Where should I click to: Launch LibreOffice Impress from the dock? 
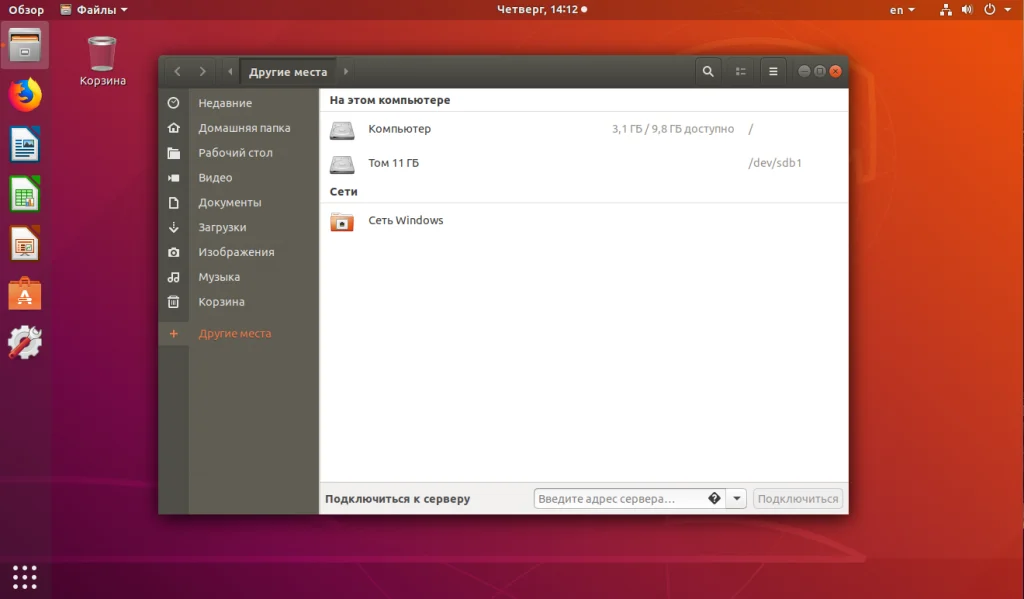(25, 244)
